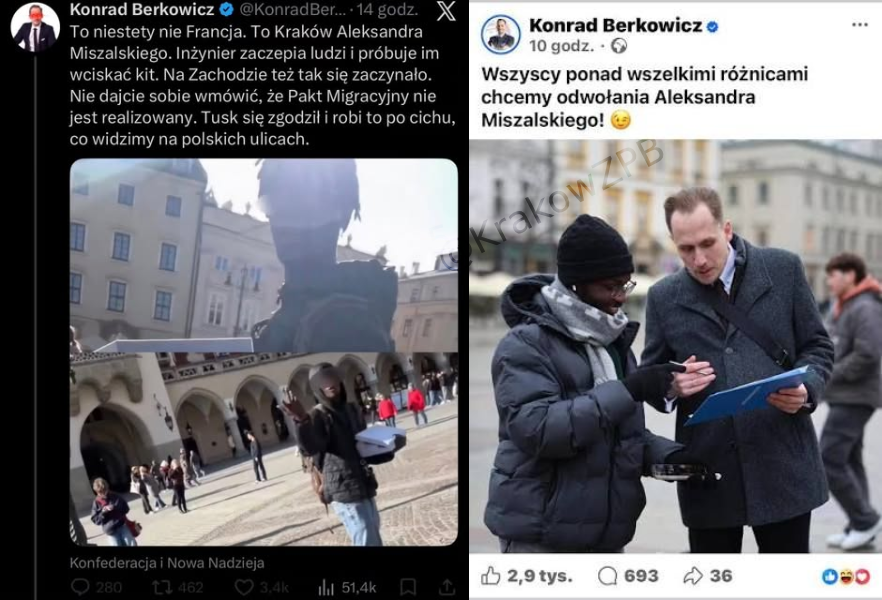The height and width of the screenshot is (600, 882).
Task: Open the Facebook post photo
Action: point(676,346)
